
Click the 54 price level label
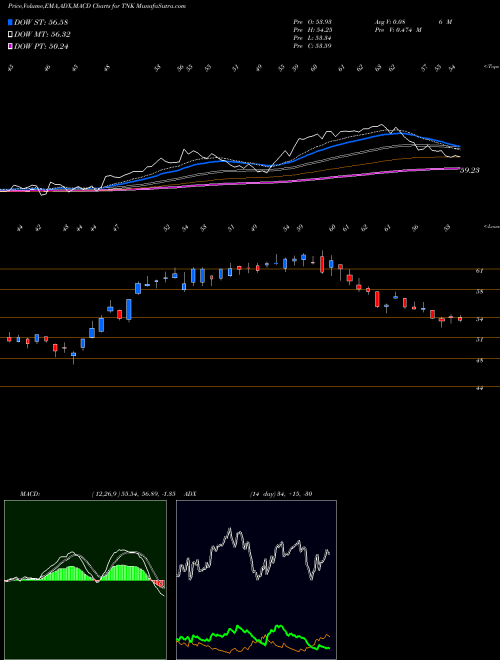[479, 319]
